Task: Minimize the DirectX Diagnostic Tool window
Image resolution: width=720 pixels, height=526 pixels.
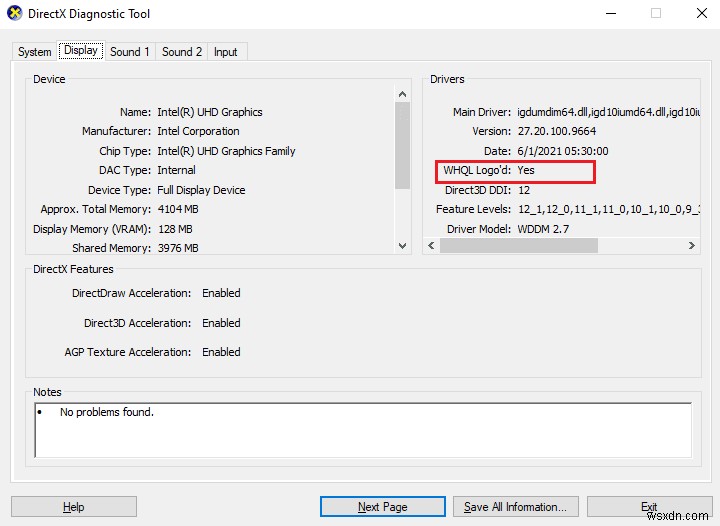Action: tap(611, 13)
